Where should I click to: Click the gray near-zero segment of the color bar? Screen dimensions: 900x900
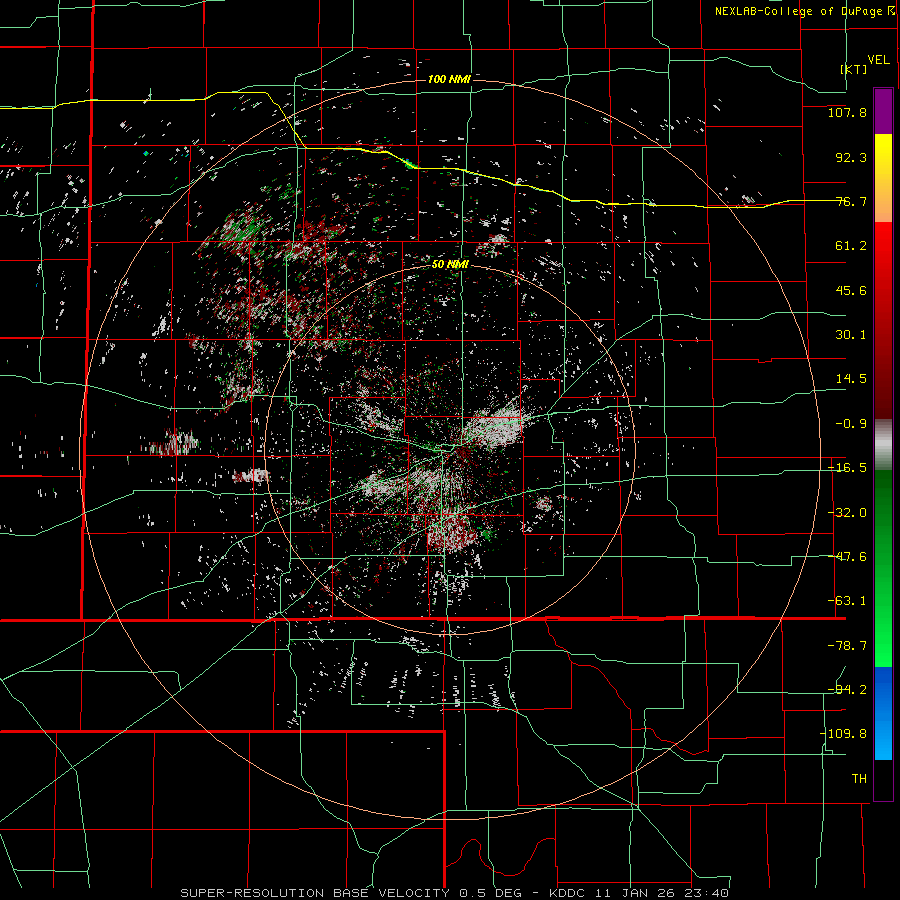pos(883,445)
